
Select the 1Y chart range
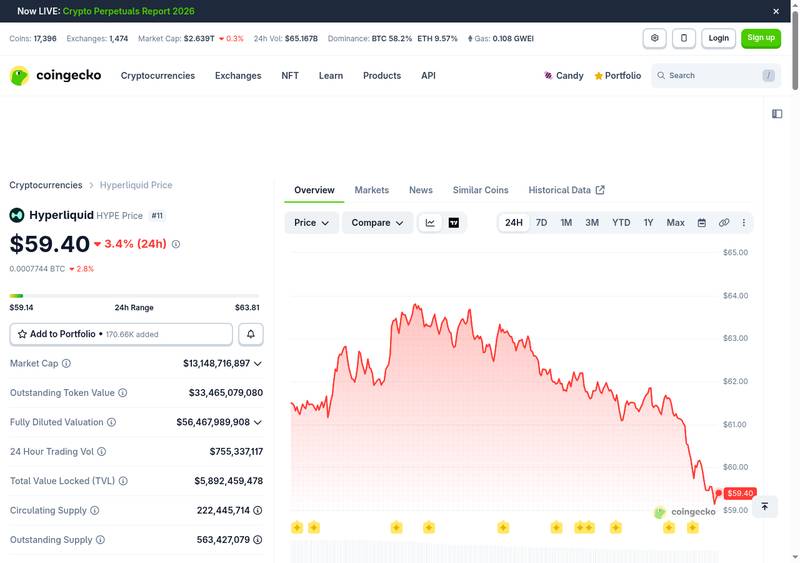[648, 223]
